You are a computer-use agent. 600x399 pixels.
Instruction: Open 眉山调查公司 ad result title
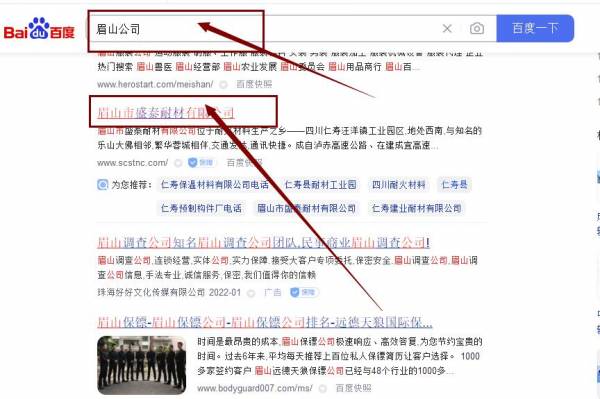coord(264,243)
